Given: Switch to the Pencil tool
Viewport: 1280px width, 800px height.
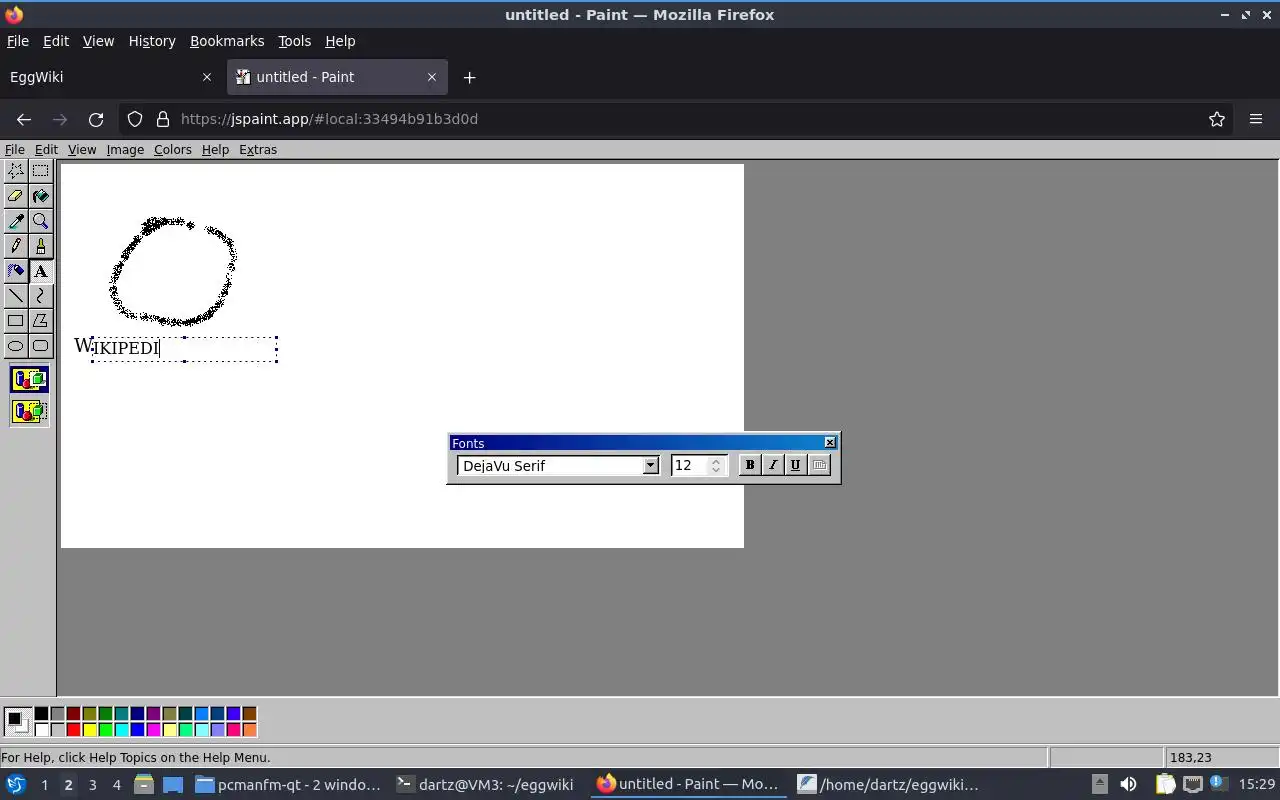Looking at the screenshot, I should tap(15, 246).
